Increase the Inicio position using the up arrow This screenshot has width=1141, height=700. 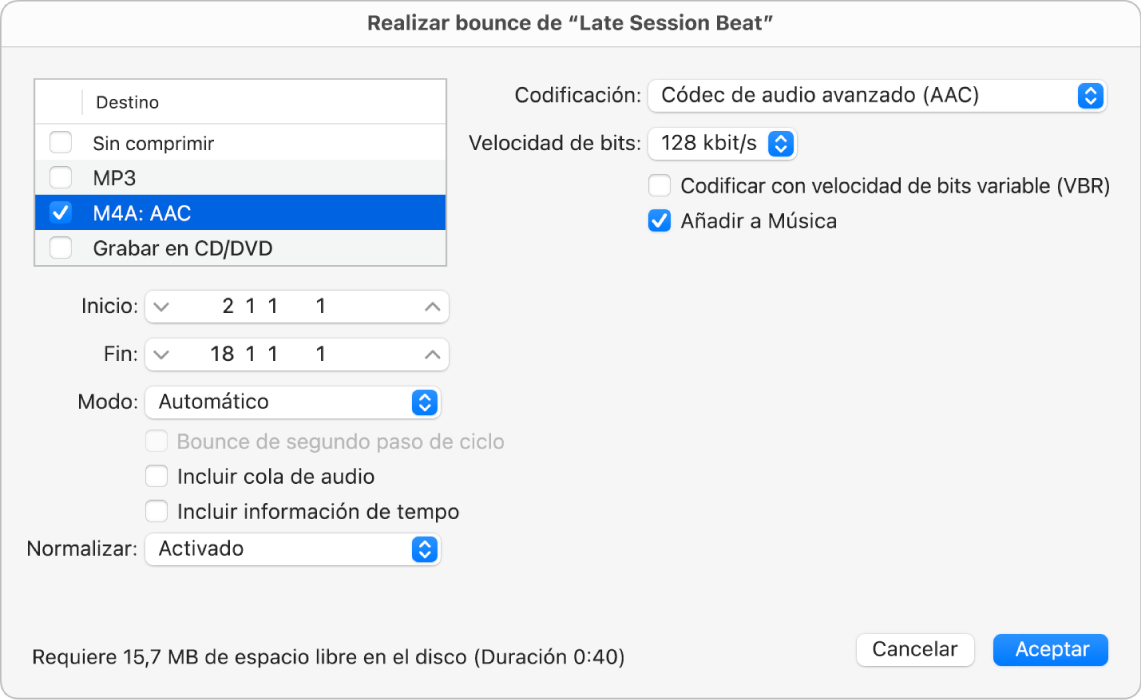[430, 306]
